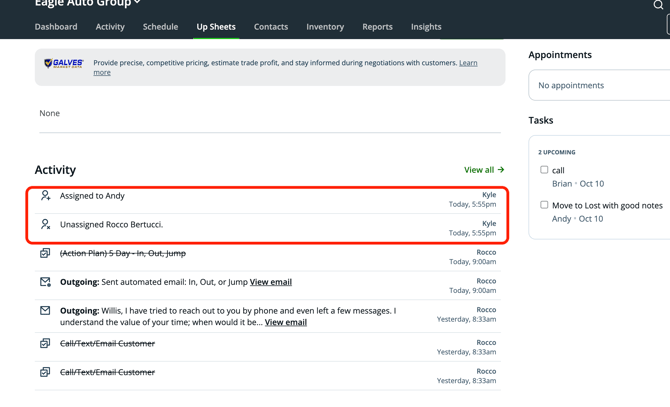This screenshot has width=670, height=407.
Task: Expand the Eagle Auto Group dropdown
Action: [88, 3]
